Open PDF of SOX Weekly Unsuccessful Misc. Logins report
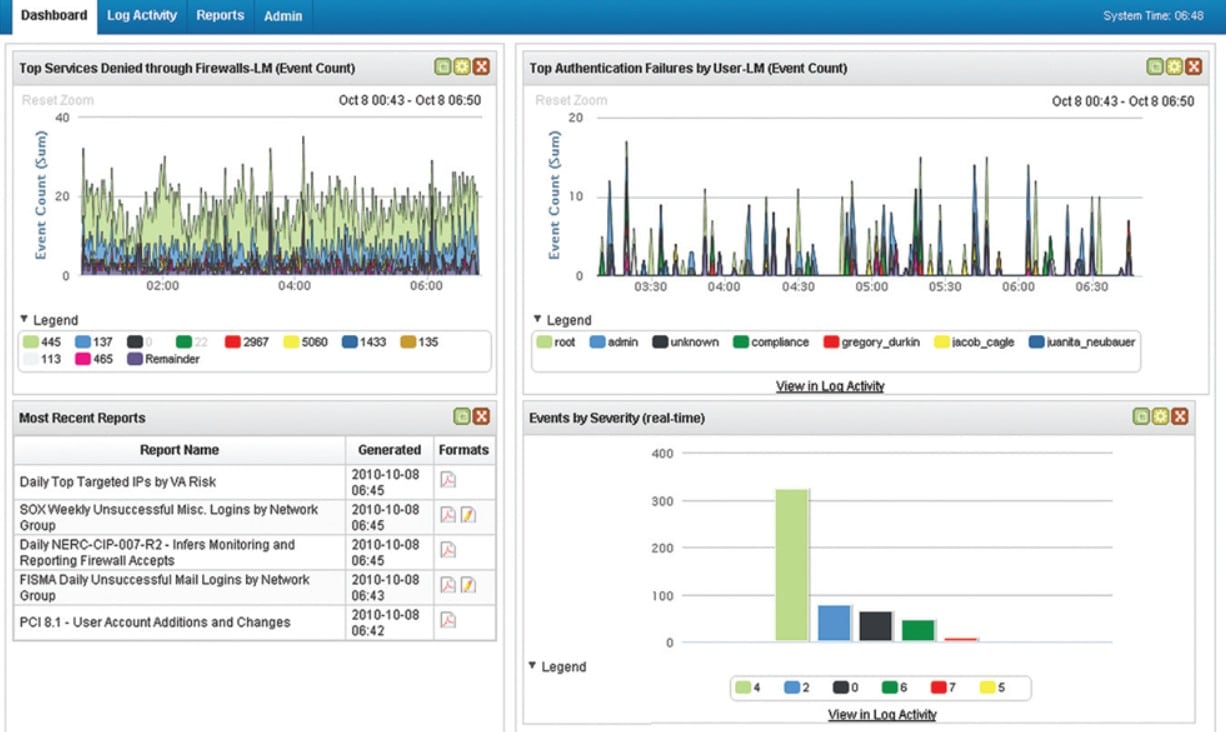 pyautogui.click(x=448, y=515)
